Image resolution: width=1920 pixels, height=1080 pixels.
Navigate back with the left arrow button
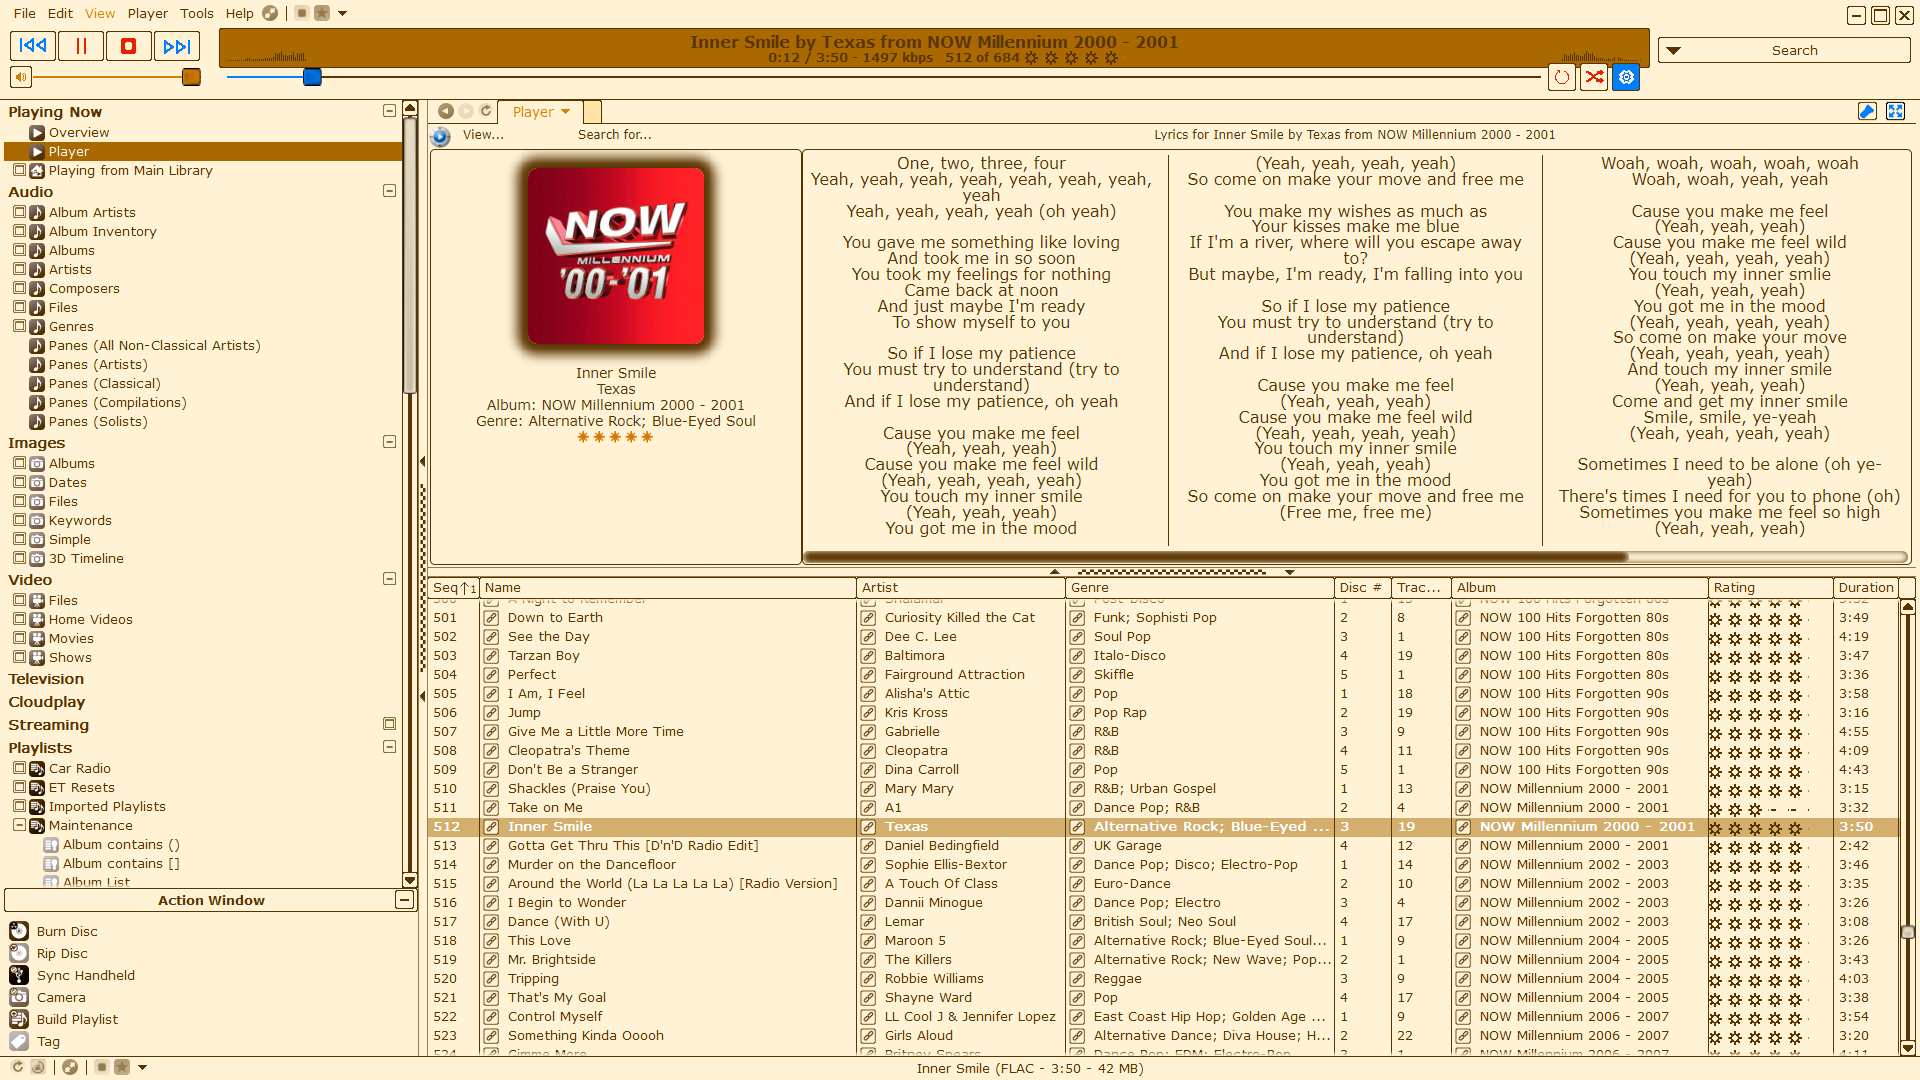pos(446,111)
